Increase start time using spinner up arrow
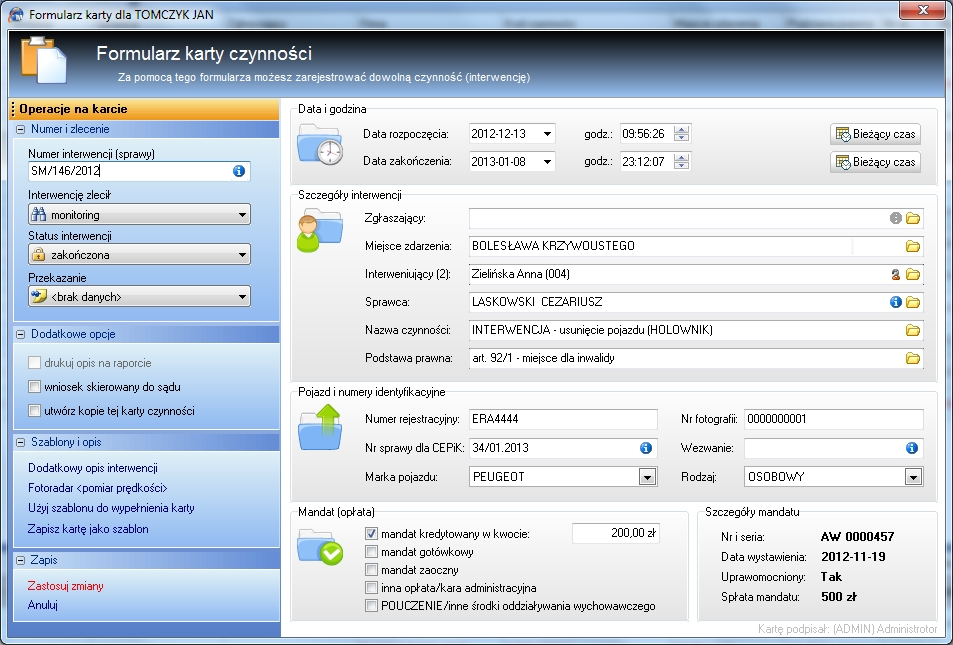 [x=682, y=129]
